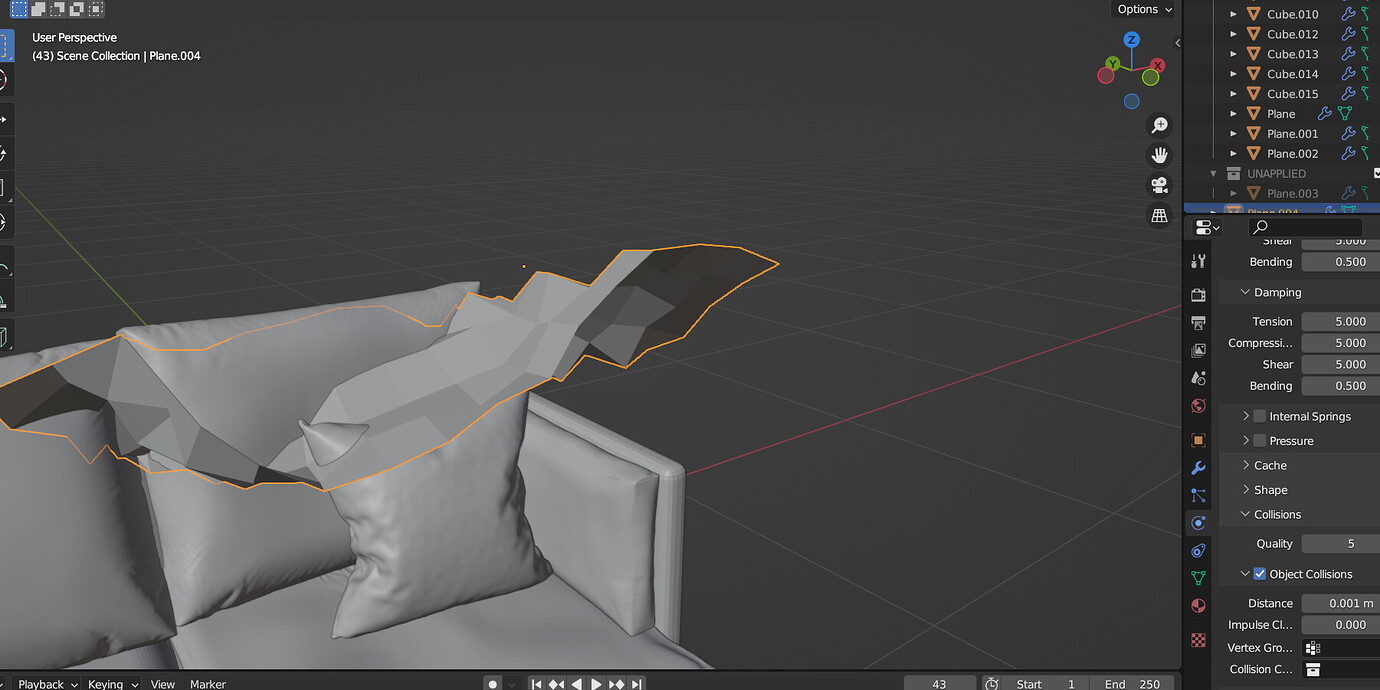Open the Scene properties tab
Image resolution: width=1380 pixels, height=690 pixels.
(1198, 378)
